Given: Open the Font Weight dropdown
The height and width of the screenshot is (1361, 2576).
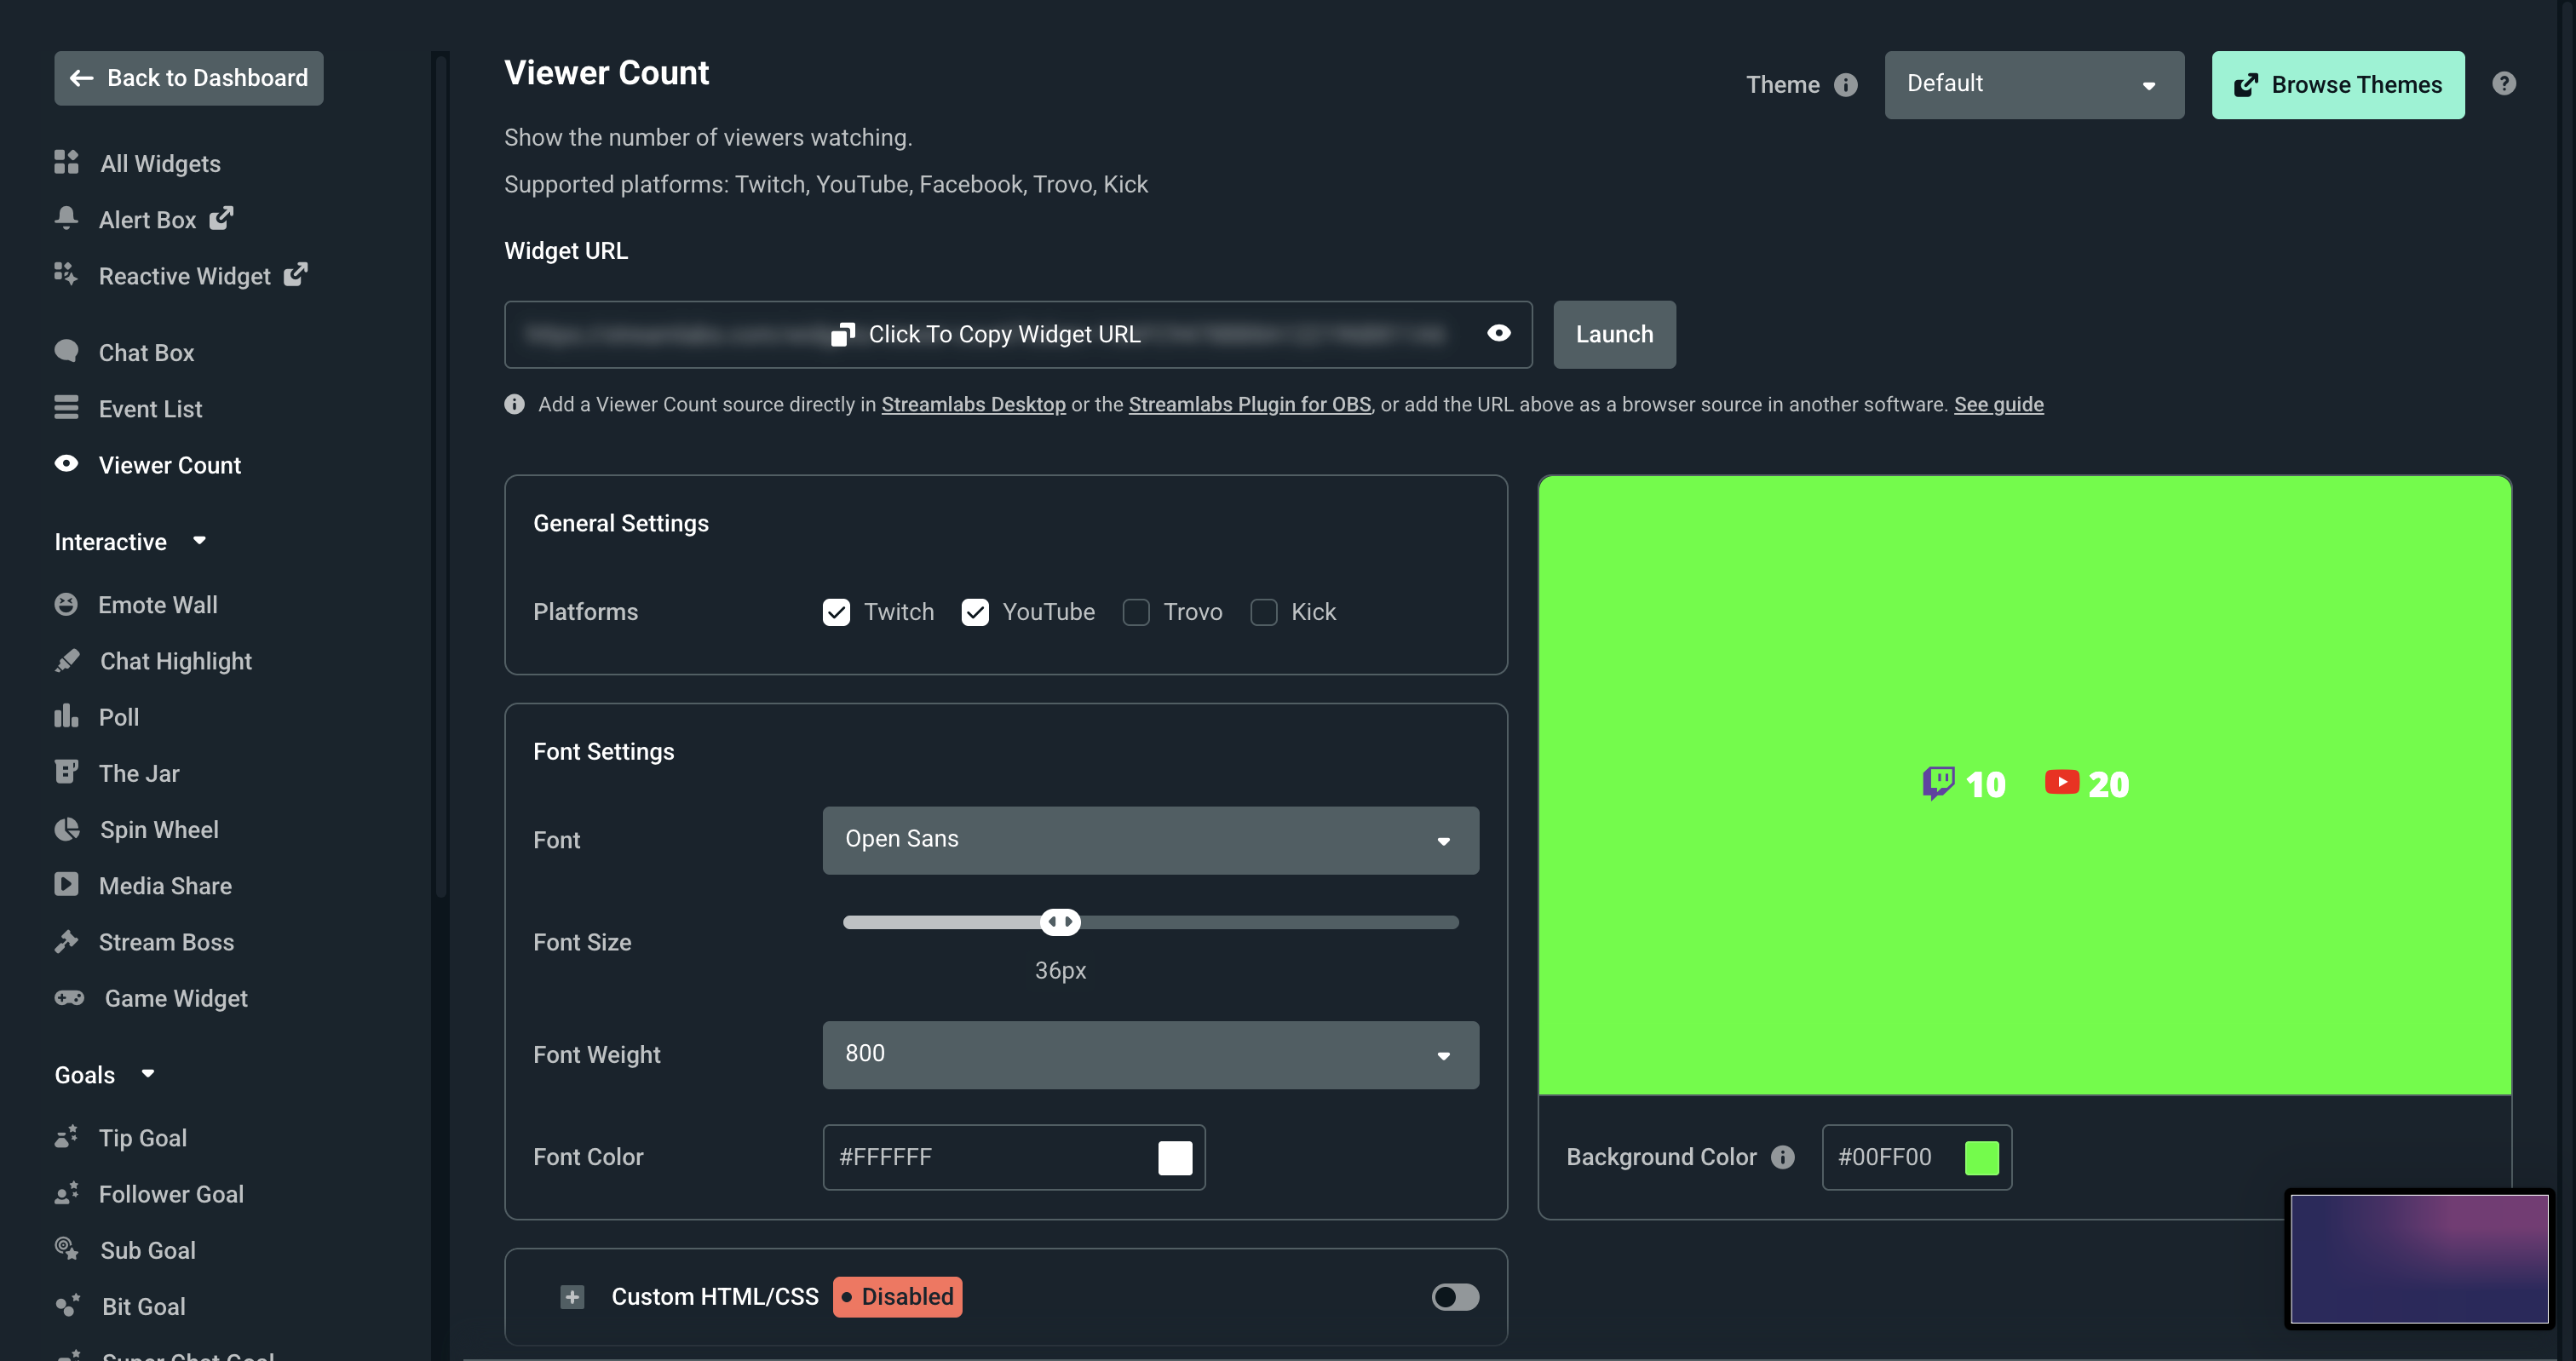Looking at the screenshot, I should (1149, 1054).
